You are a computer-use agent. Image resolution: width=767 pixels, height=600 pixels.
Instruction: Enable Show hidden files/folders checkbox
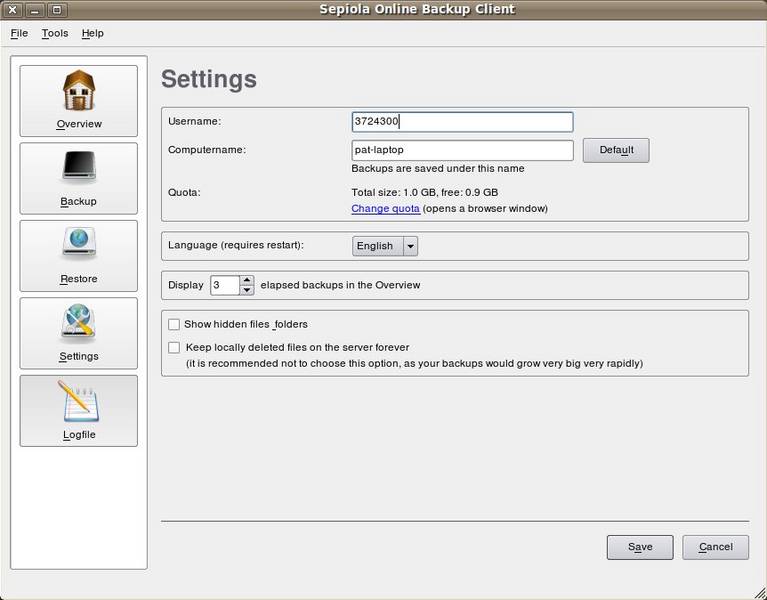tap(174, 324)
